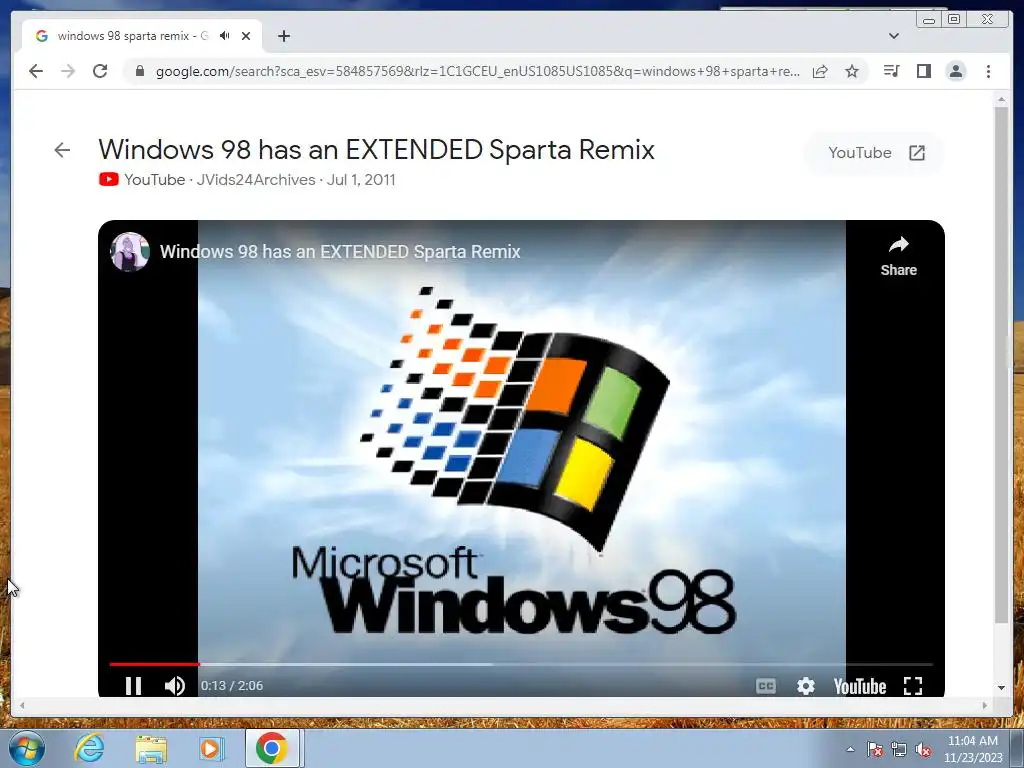Click the video page title heading

click(x=377, y=150)
